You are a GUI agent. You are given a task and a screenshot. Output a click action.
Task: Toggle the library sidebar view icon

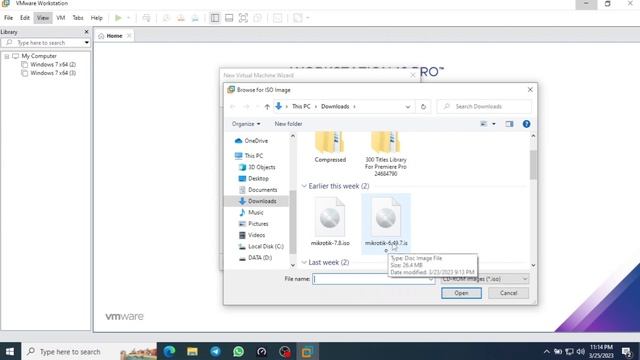click(x=215, y=18)
